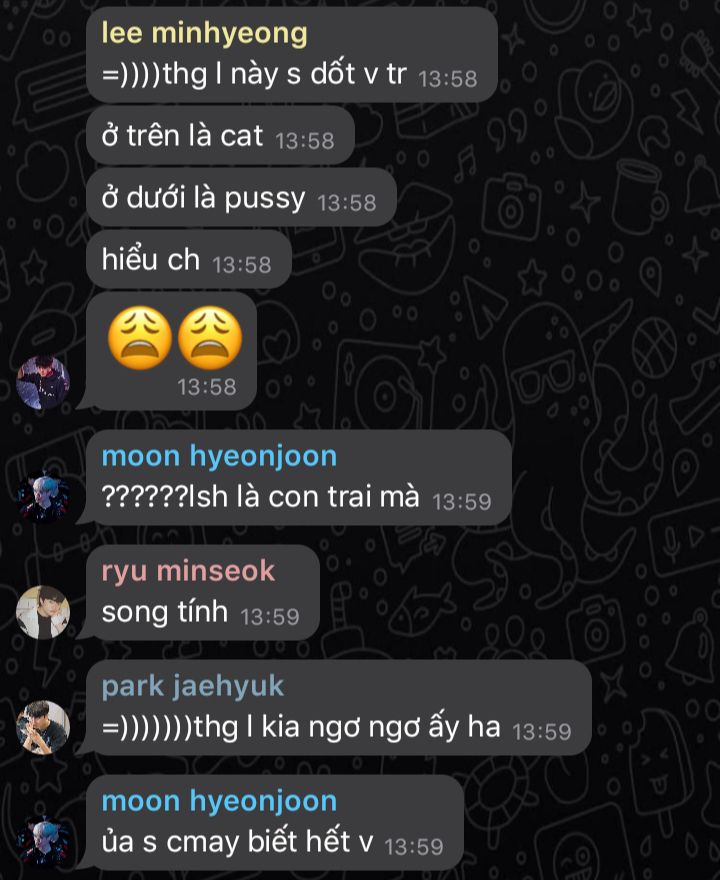This screenshot has height=880, width=720.
Task: Open lee minhyeong's profile avatar
Action: [x=43, y=382]
